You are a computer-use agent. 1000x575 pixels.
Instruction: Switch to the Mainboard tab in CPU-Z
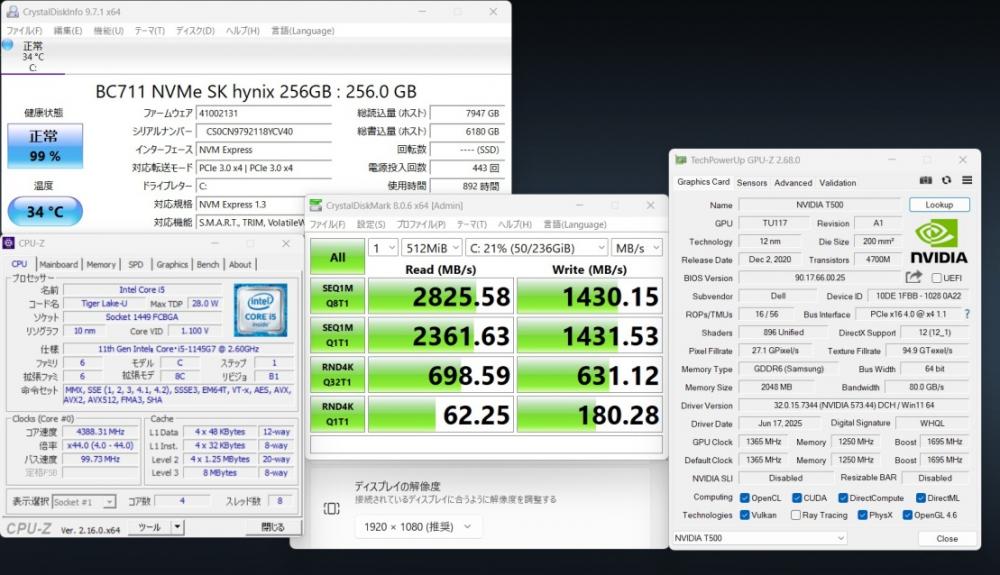coord(59,264)
